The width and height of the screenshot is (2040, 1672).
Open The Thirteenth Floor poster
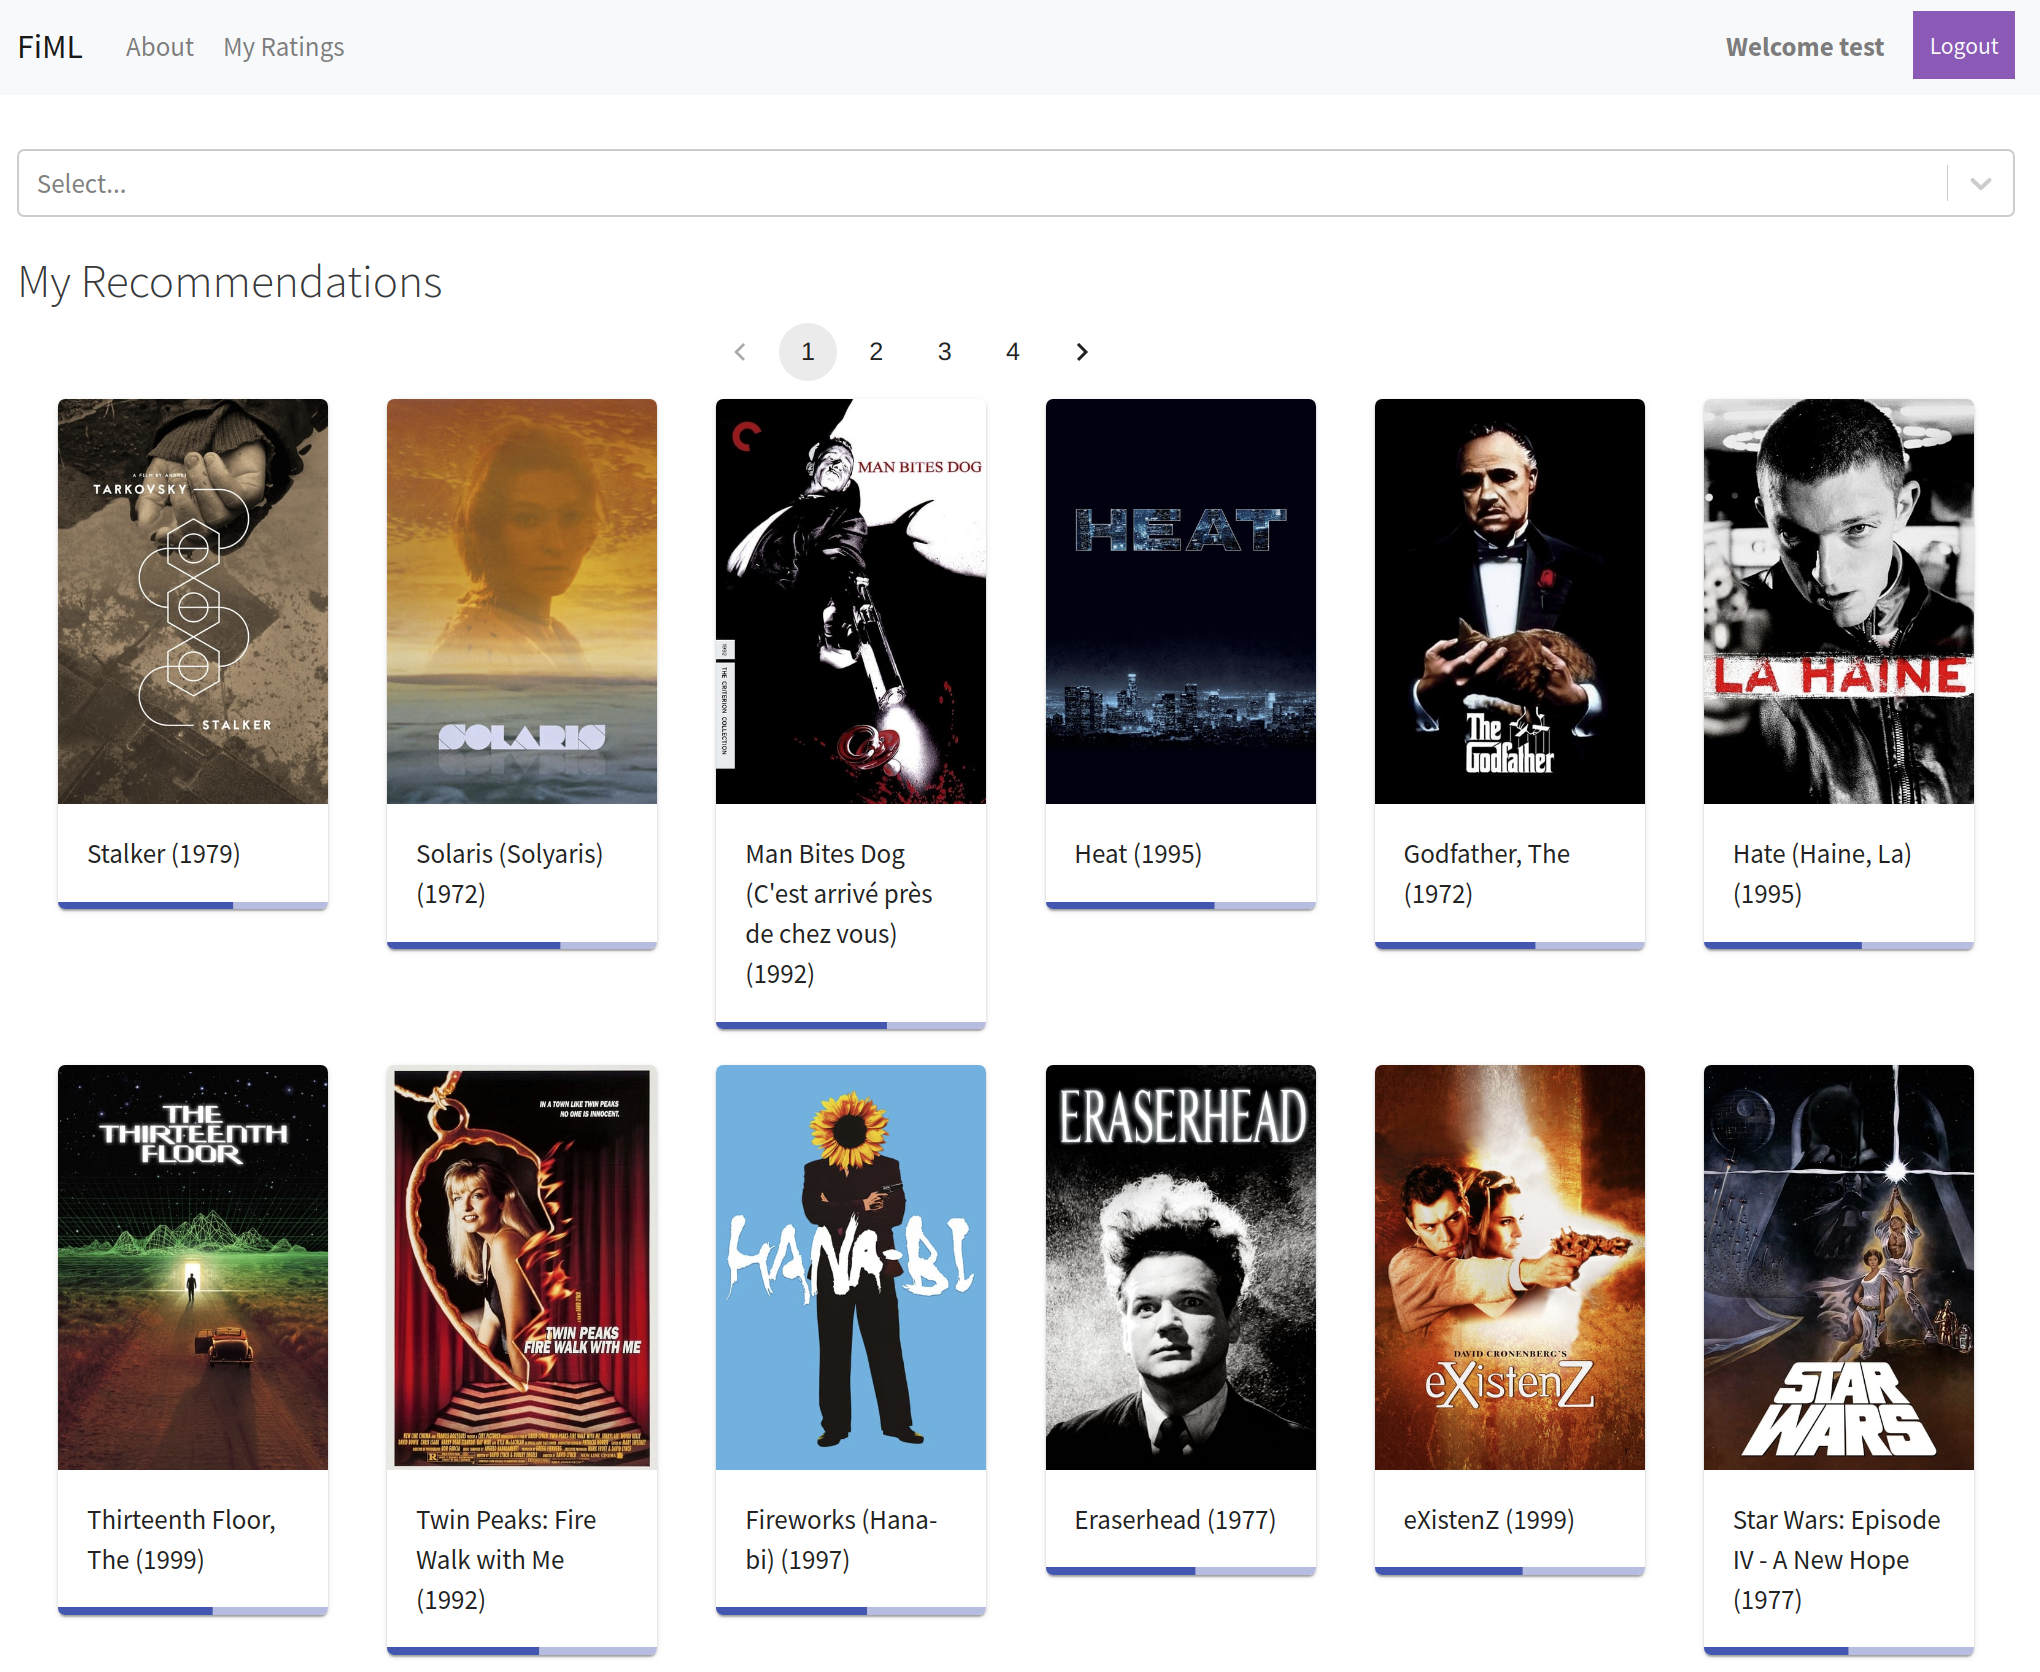click(193, 1267)
